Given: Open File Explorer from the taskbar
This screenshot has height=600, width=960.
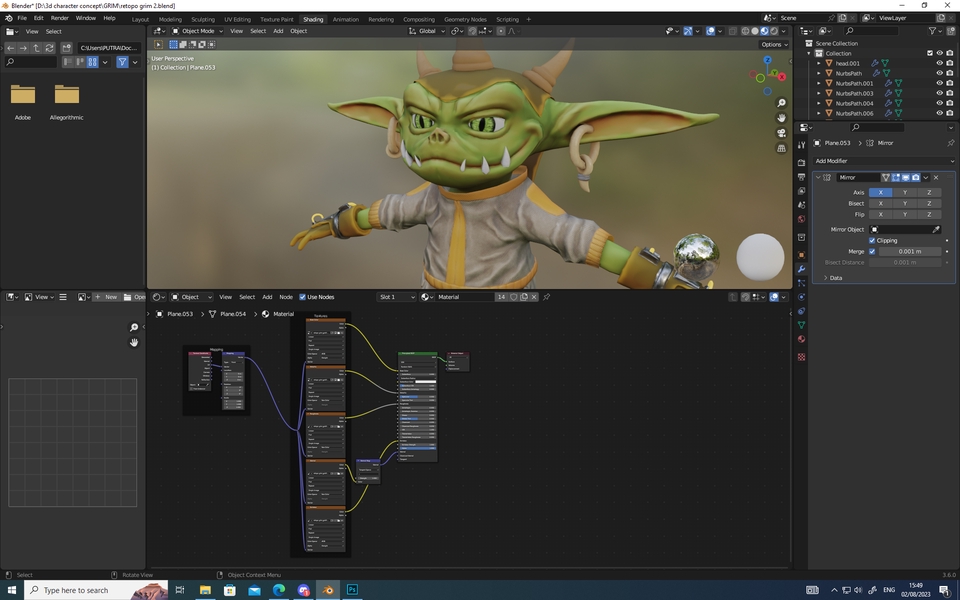Looking at the screenshot, I should pyautogui.click(x=205, y=590).
